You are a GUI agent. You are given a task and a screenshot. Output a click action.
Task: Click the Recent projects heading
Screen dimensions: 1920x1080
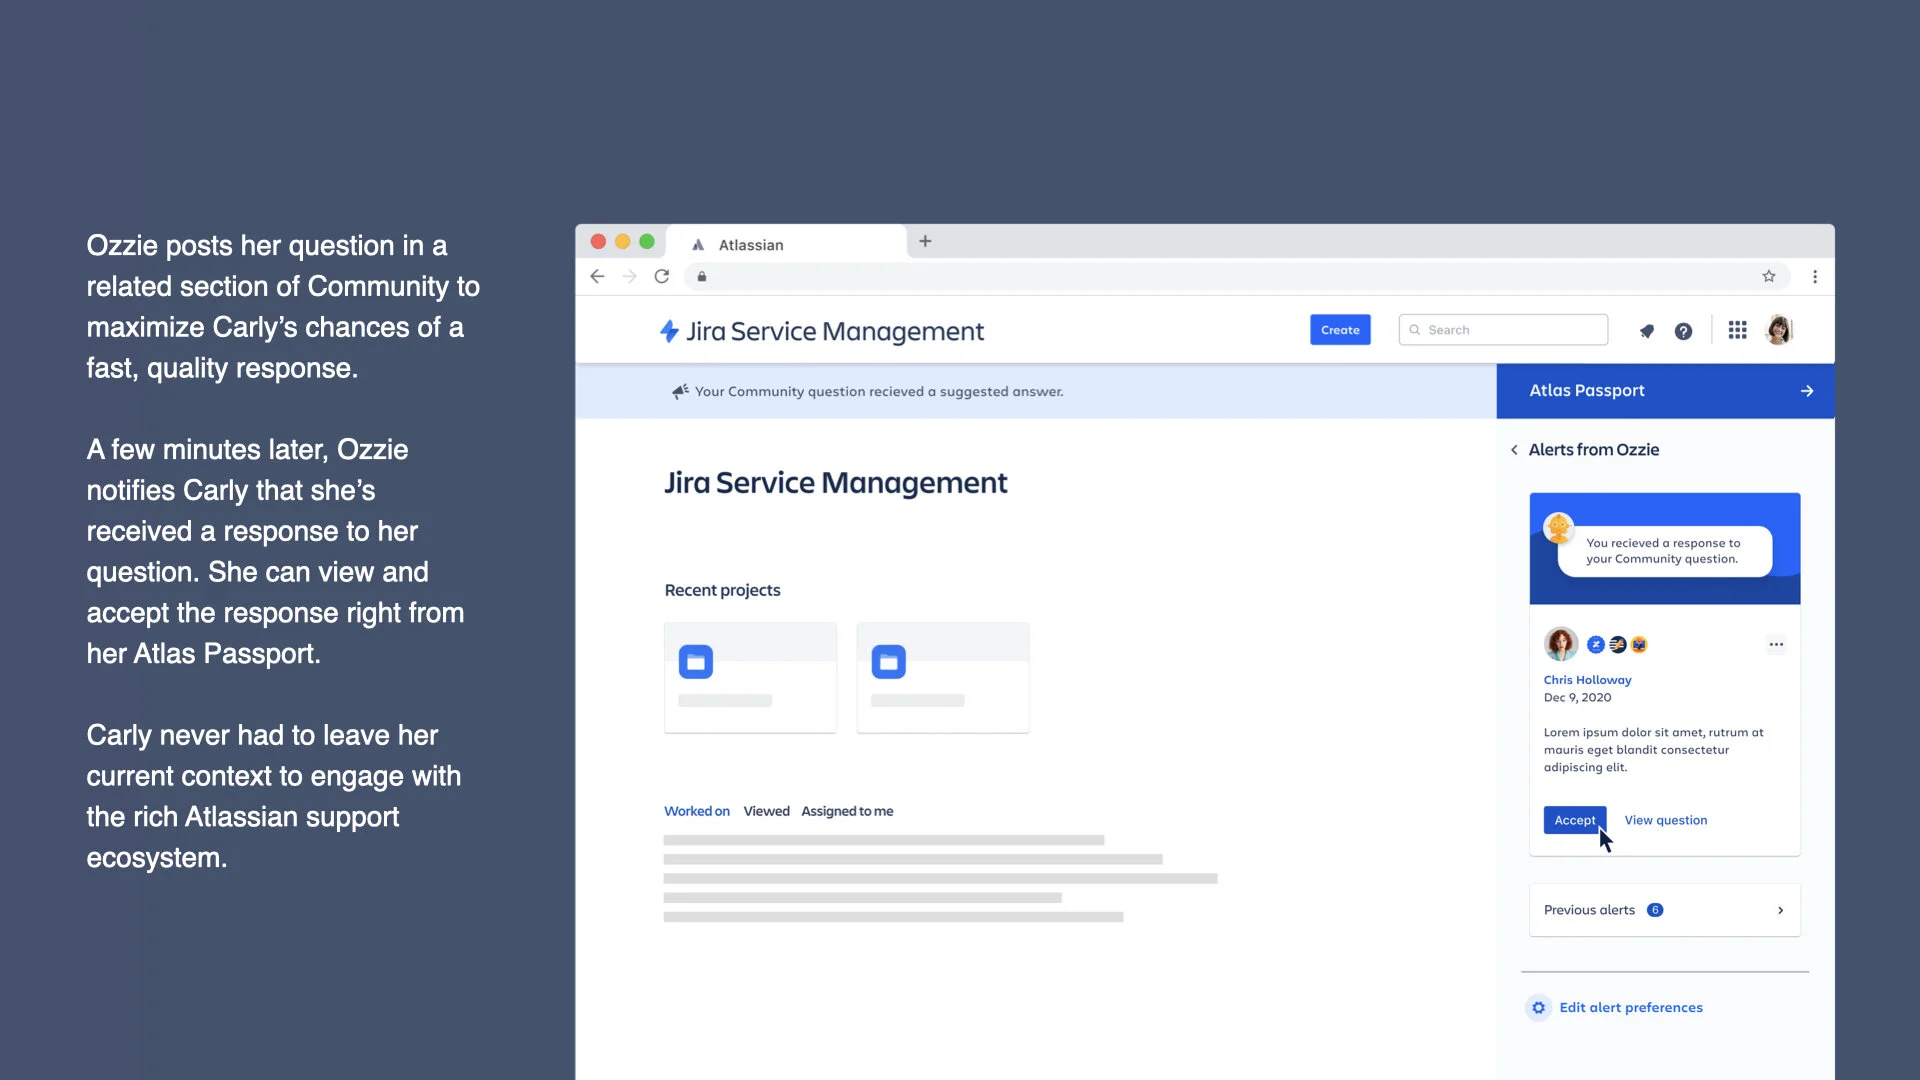click(x=722, y=590)
